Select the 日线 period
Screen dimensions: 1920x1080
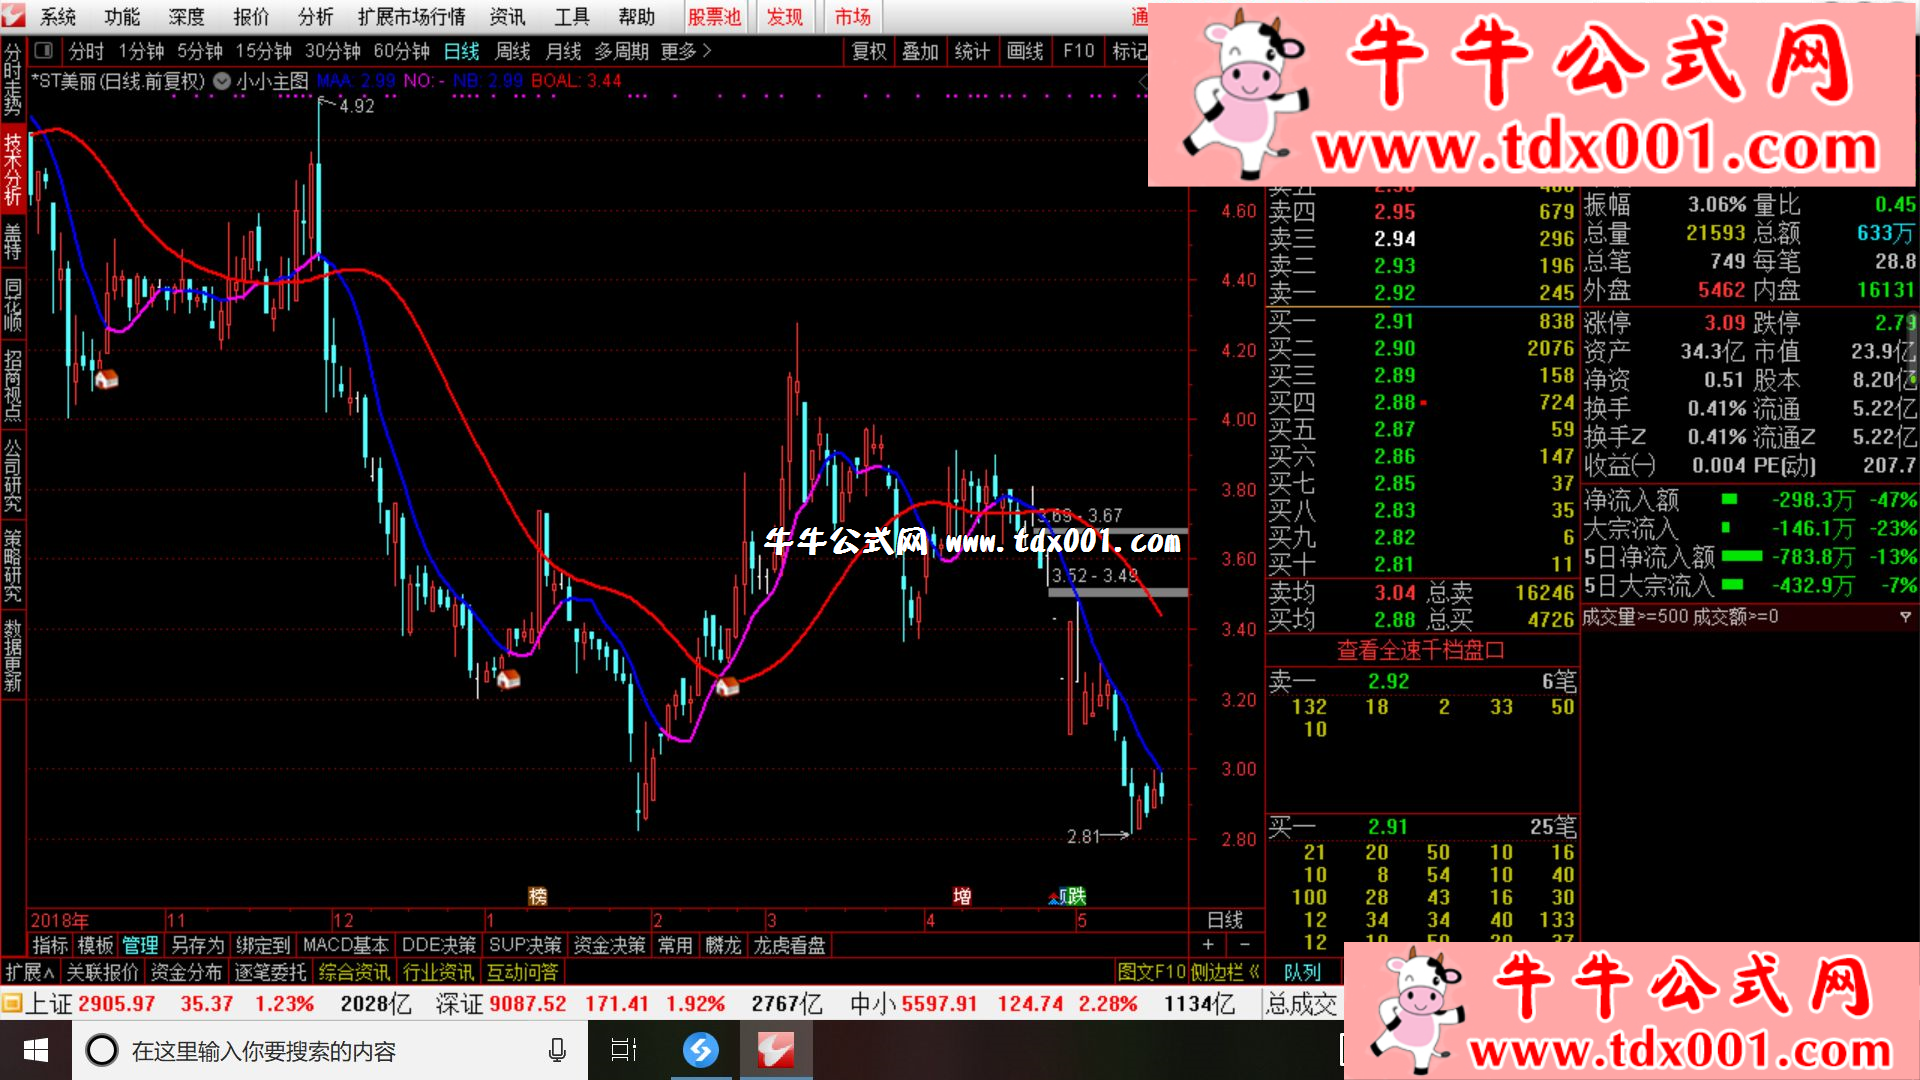[462, 51]
